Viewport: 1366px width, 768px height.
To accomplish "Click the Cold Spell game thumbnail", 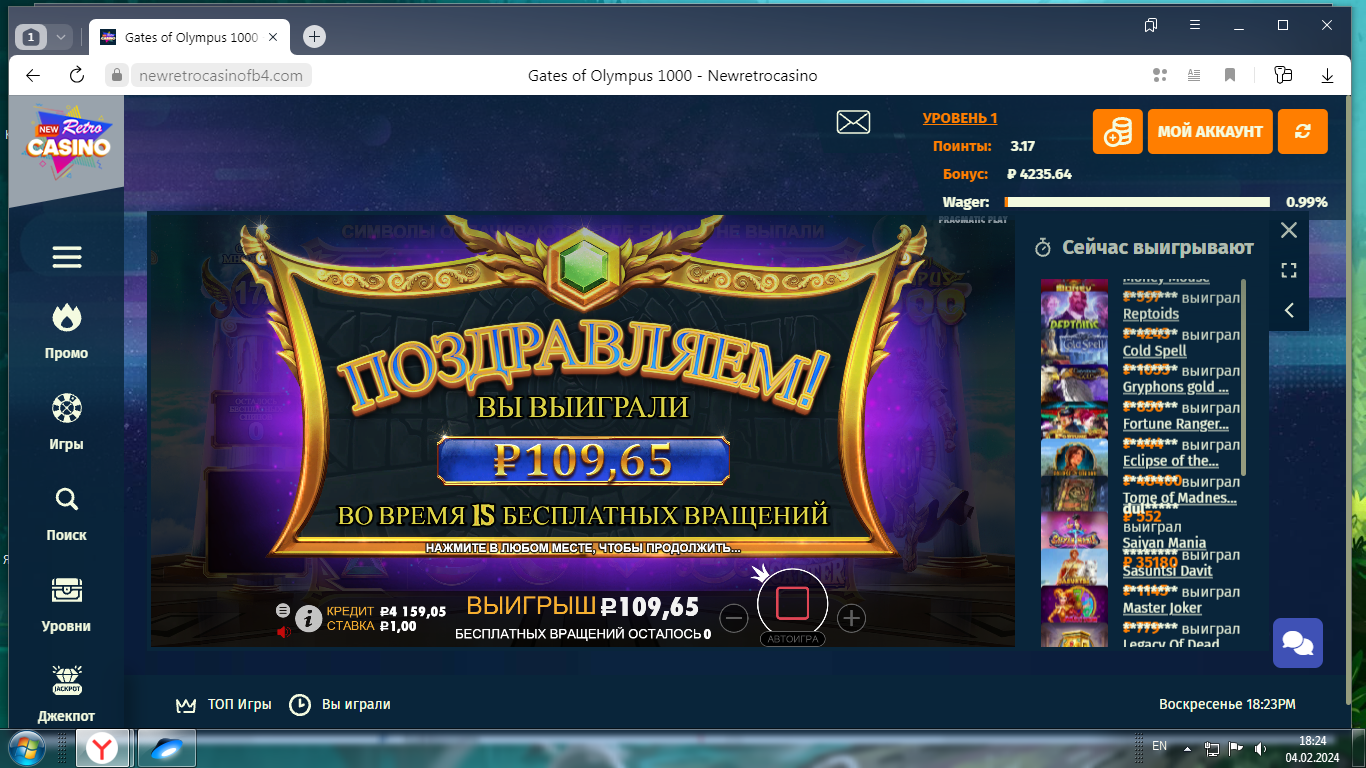I will coord(1074,343).
